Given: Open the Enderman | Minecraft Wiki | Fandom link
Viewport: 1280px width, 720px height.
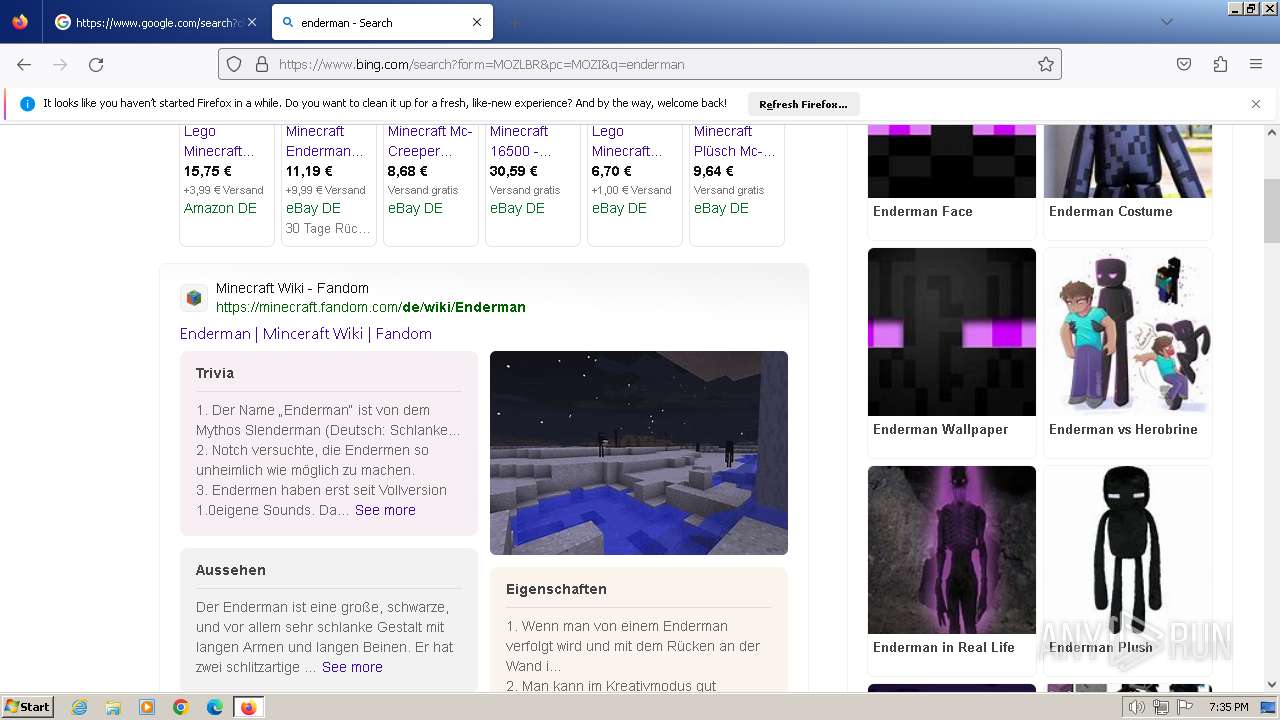Looking at the screenshot, I should coord(306,334).
